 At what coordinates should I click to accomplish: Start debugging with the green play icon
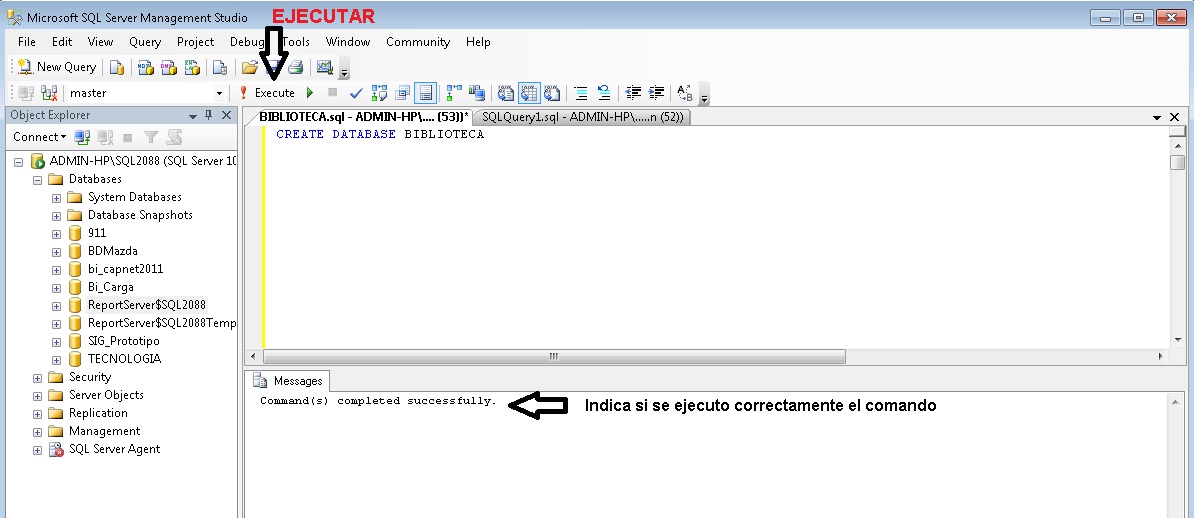310,93
